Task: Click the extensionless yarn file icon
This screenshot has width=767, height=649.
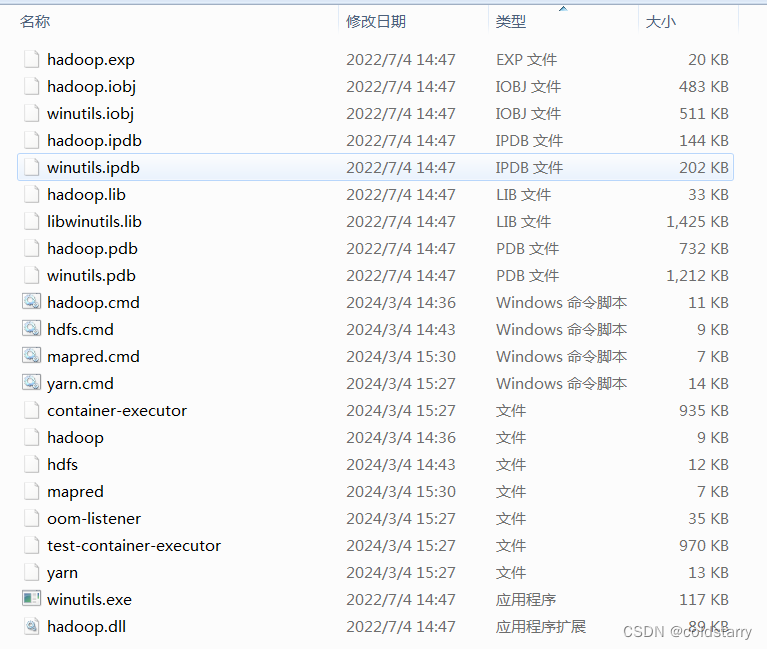Action: click(x=32, y=572)
